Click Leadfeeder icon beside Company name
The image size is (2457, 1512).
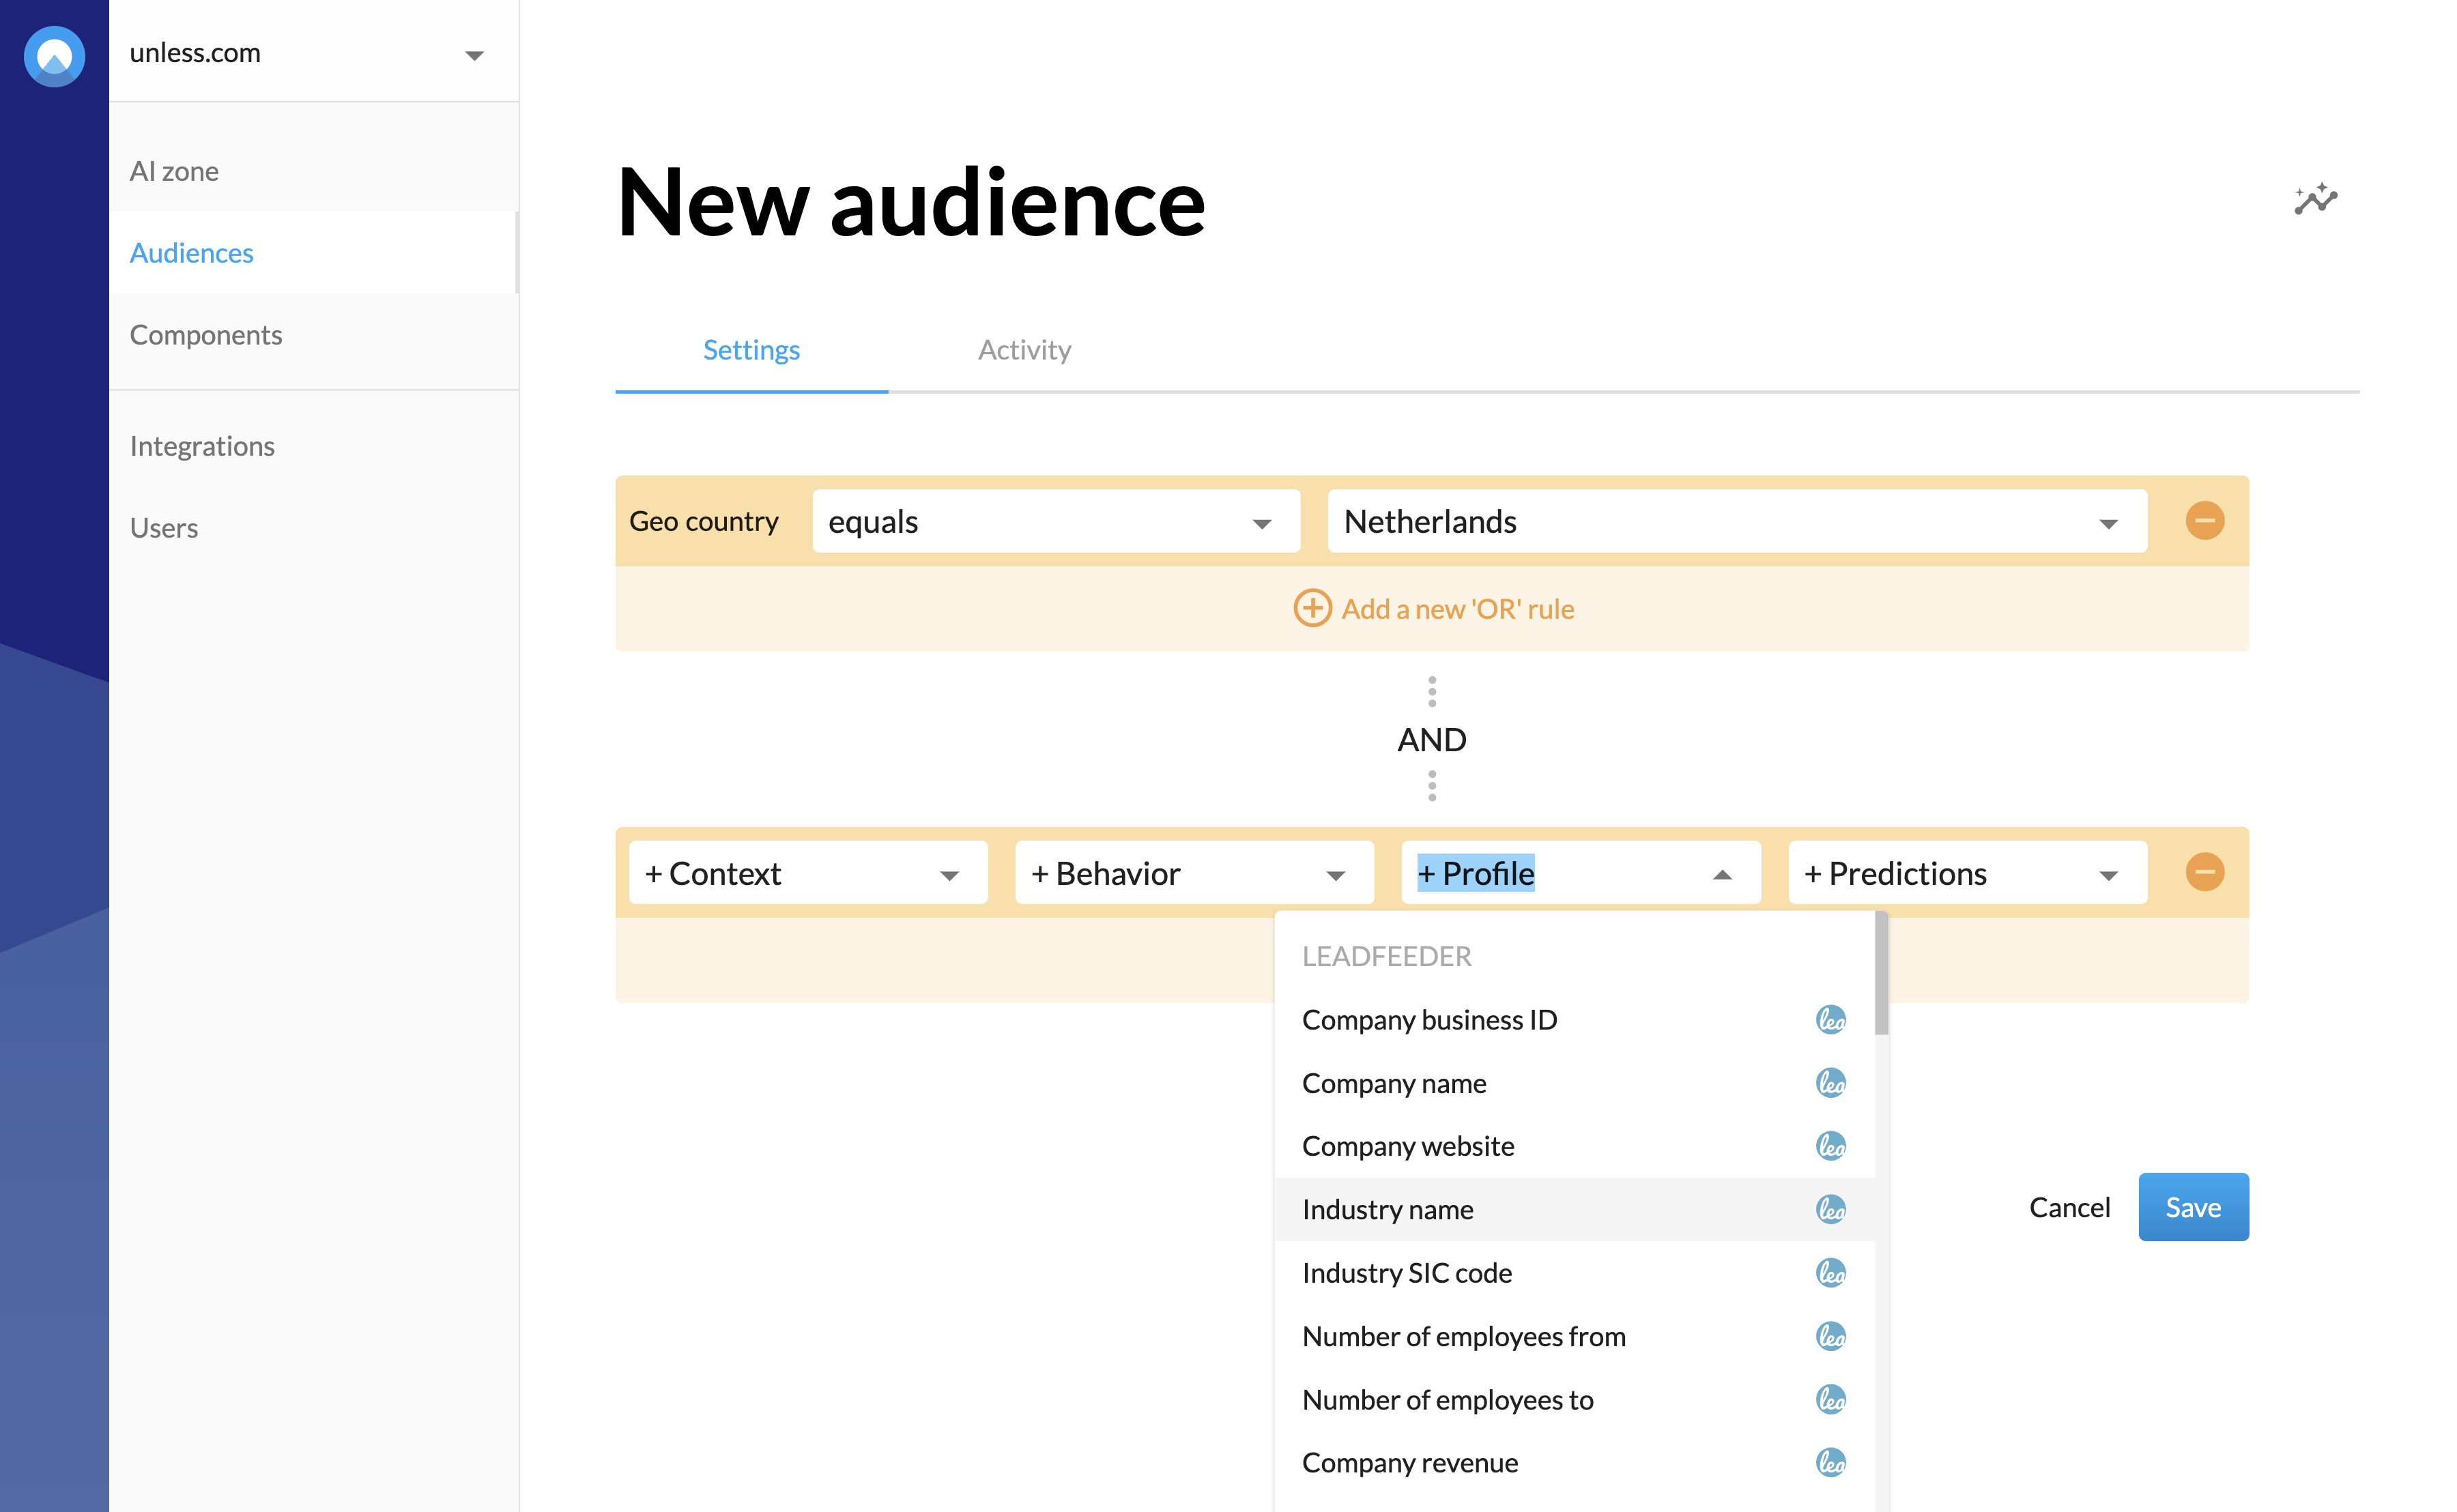point(1830,1083)
